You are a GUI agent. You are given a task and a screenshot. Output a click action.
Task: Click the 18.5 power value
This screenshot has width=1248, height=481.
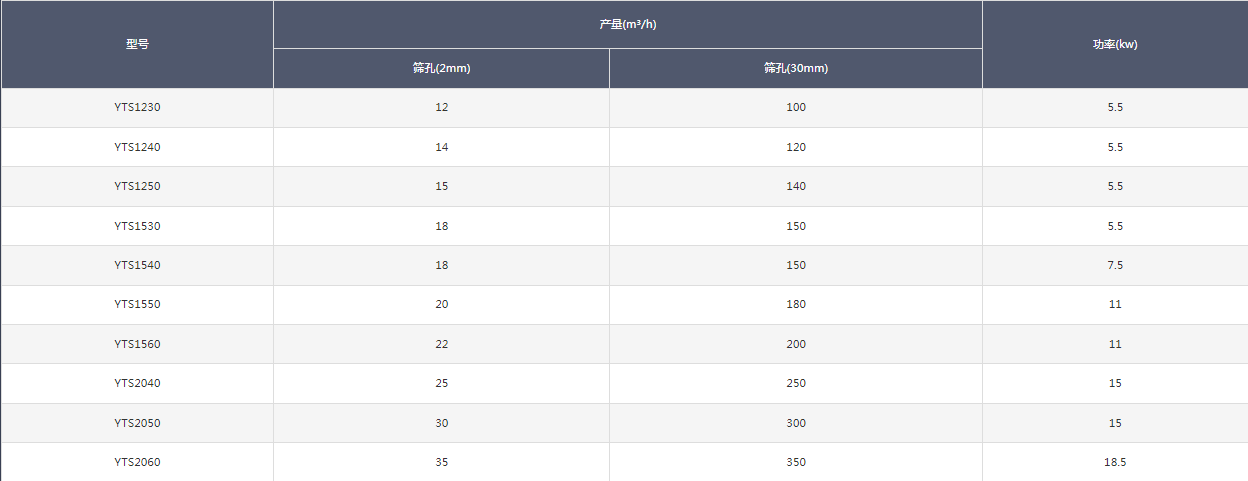pos(1115,462)
